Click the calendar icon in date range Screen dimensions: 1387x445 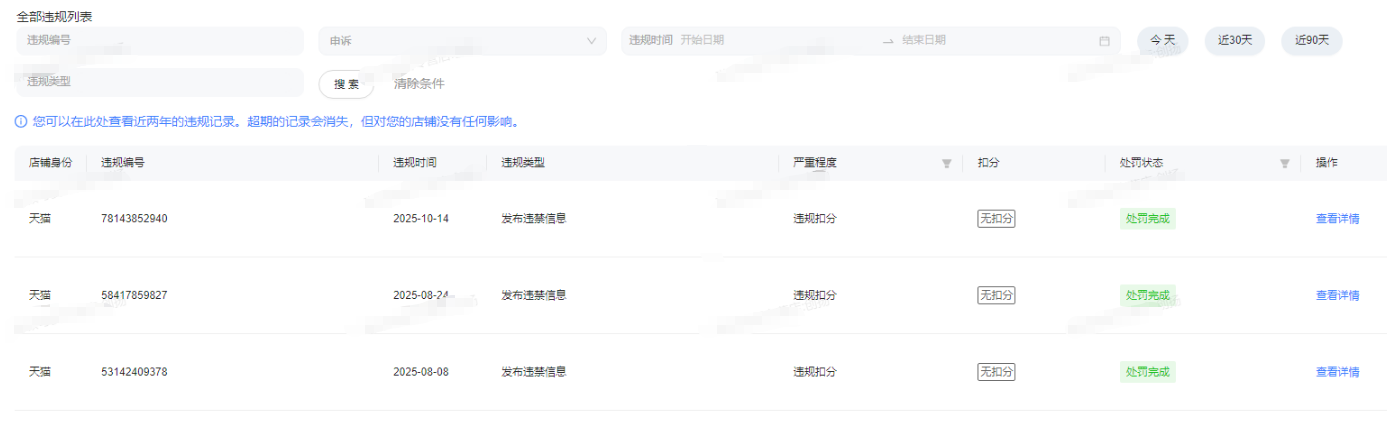(x=1104, y=41)
